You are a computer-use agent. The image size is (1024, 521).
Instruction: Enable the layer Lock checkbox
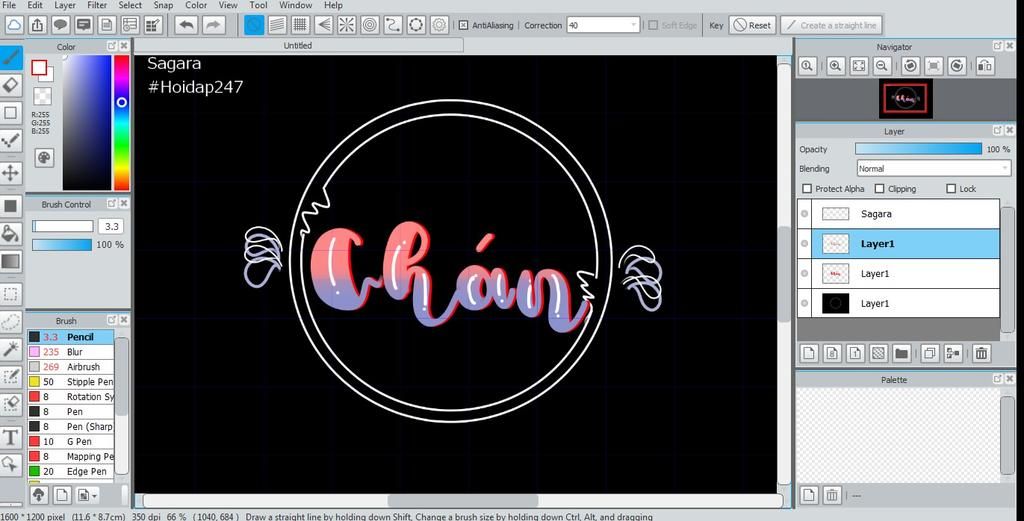[951, 189]
